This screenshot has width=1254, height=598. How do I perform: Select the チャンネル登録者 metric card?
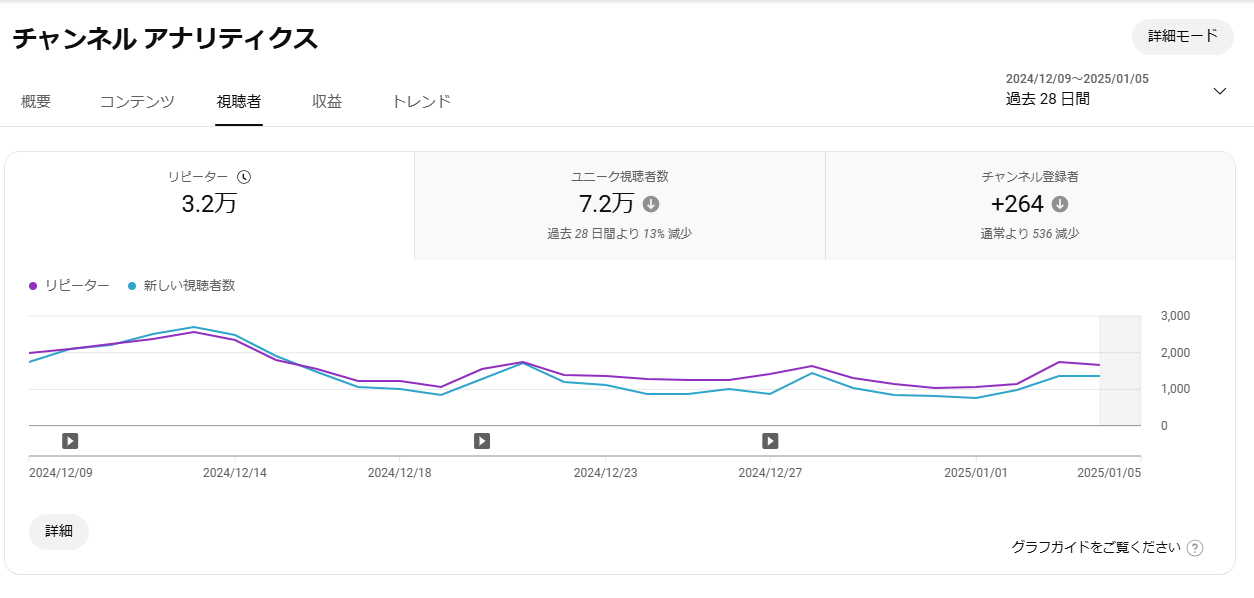1030,206
